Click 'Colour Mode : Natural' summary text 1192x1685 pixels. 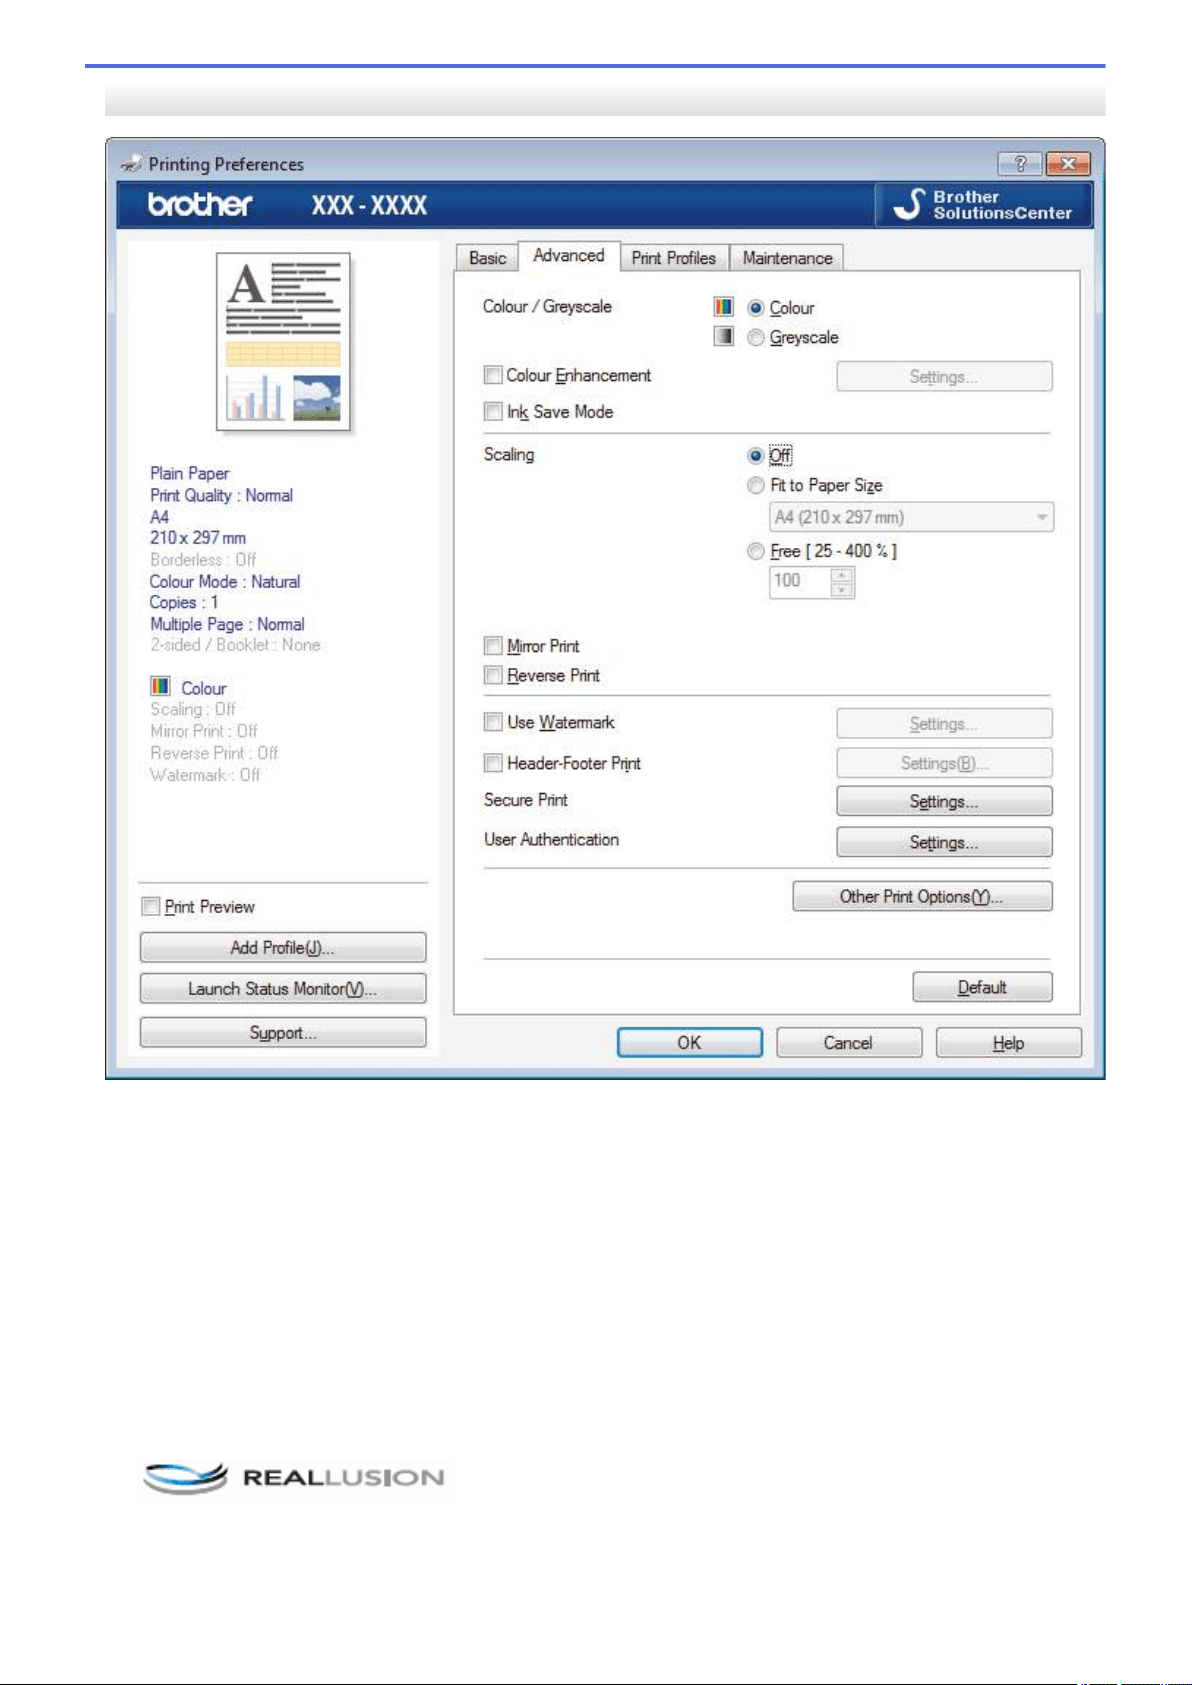tap(224, 581)
